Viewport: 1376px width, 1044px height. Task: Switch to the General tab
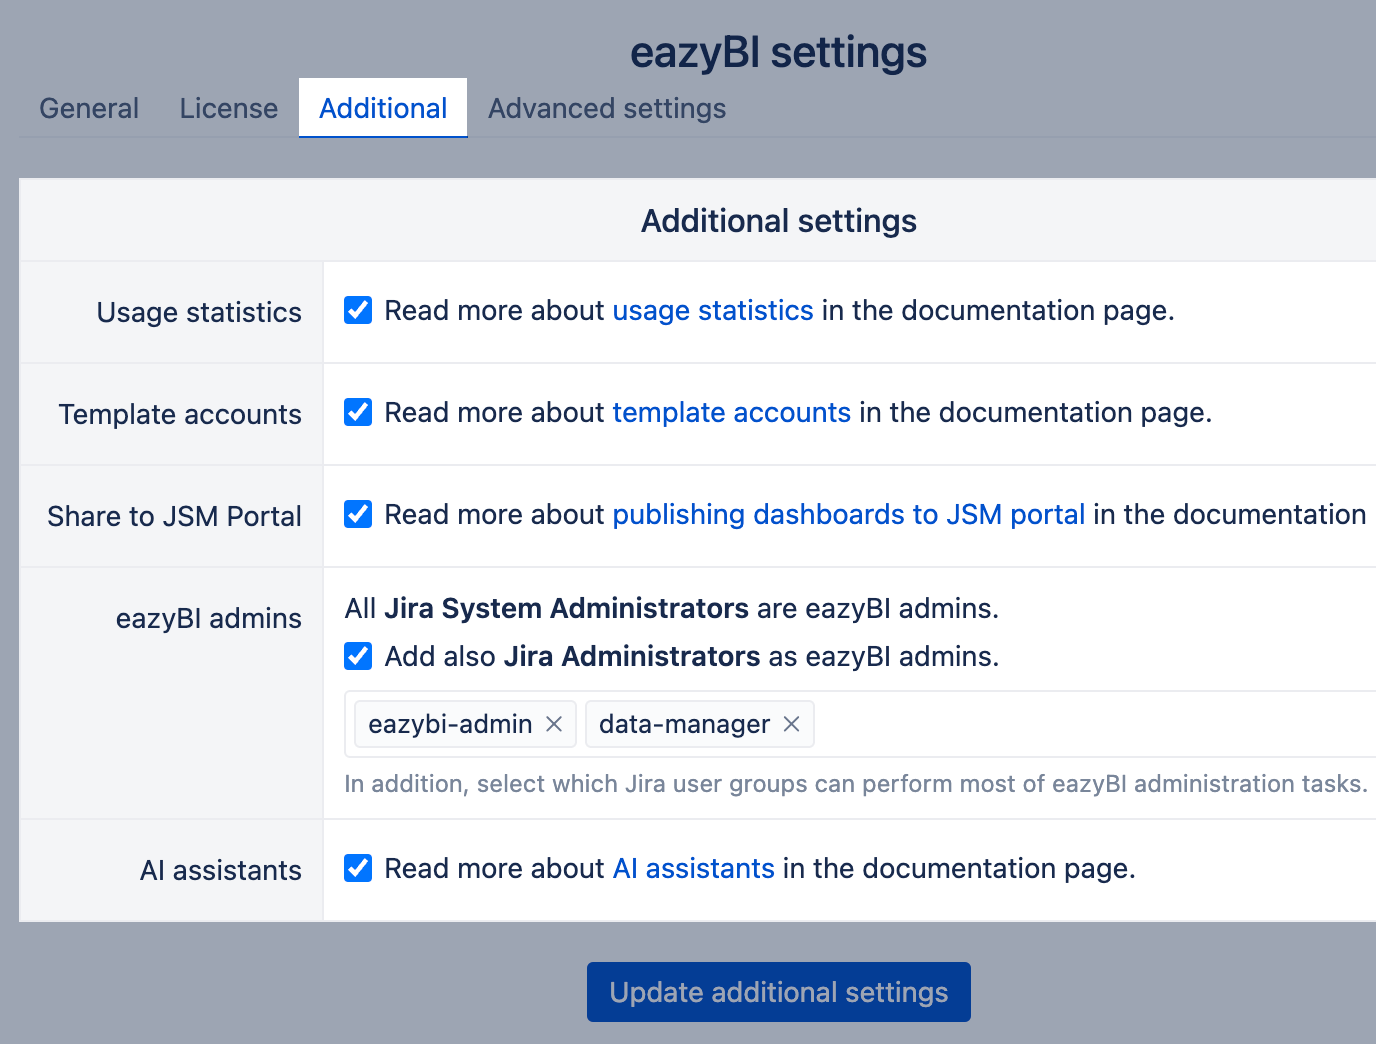(x=89, y=108)
